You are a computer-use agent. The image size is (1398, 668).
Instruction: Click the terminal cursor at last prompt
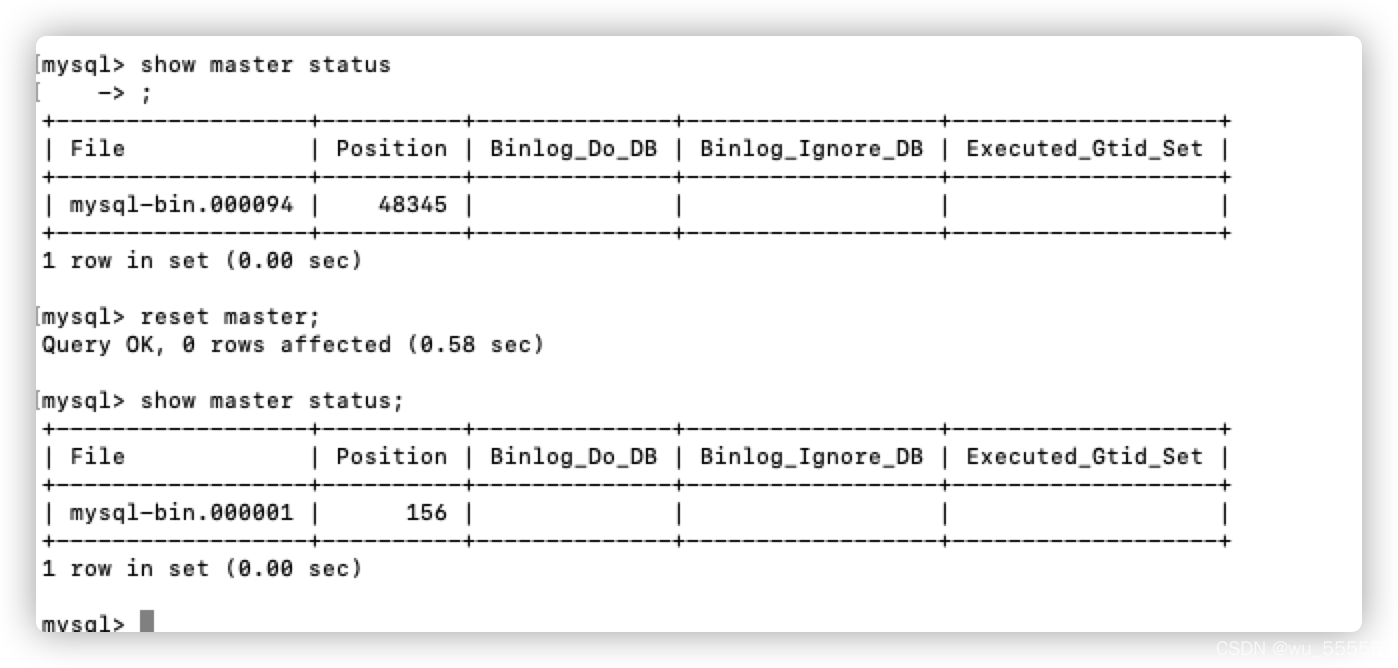point(147,621)
